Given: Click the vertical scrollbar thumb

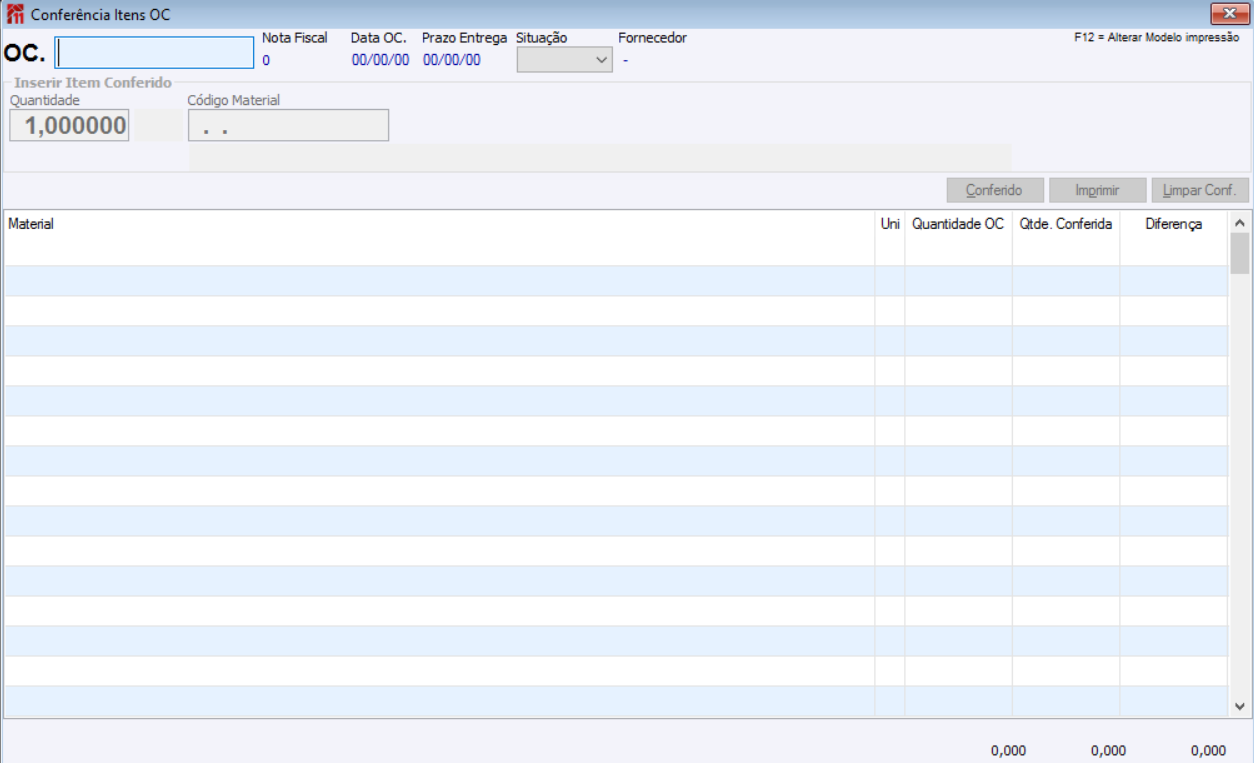Looking at the screenshot, I should tap(1240, 253).
